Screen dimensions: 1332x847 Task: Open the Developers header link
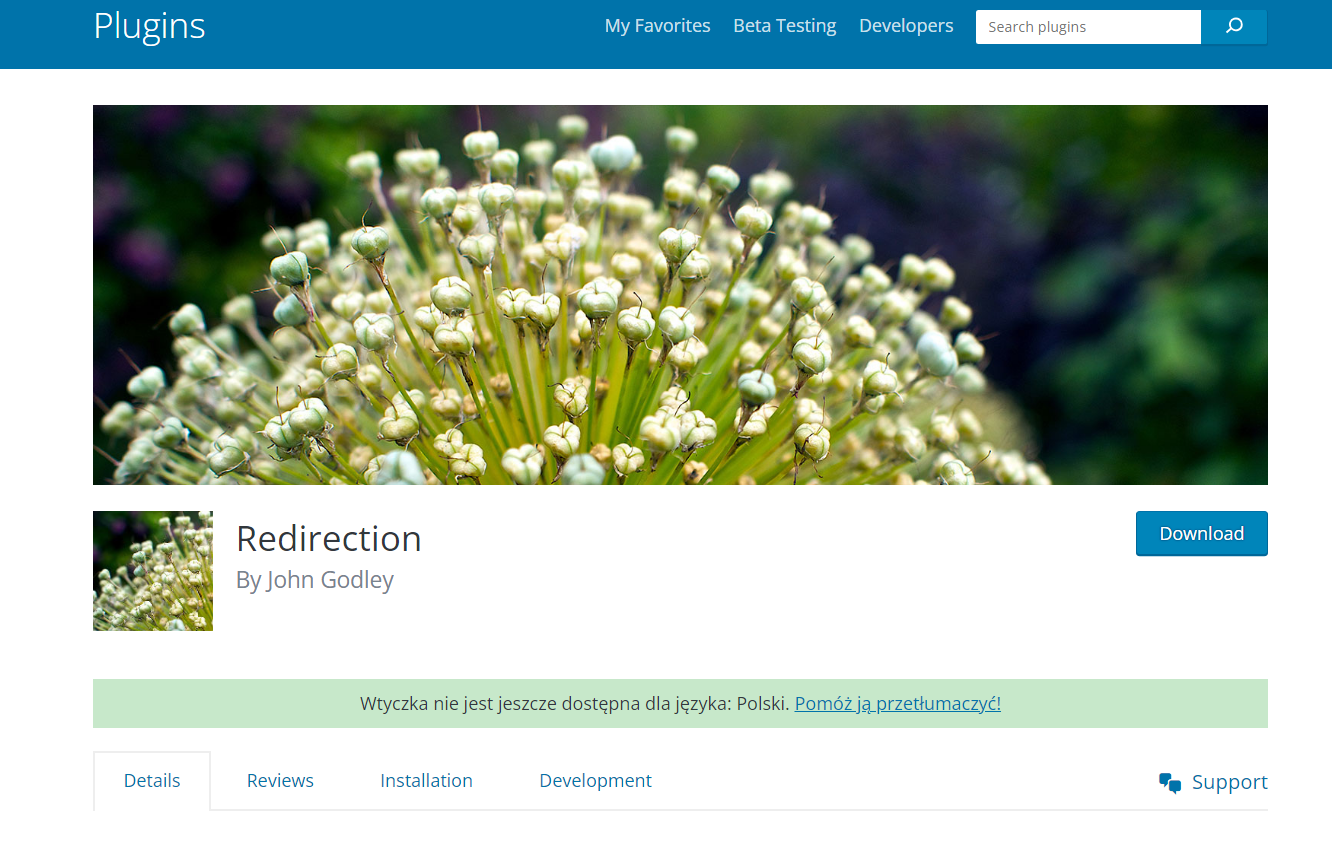(906, 26)
